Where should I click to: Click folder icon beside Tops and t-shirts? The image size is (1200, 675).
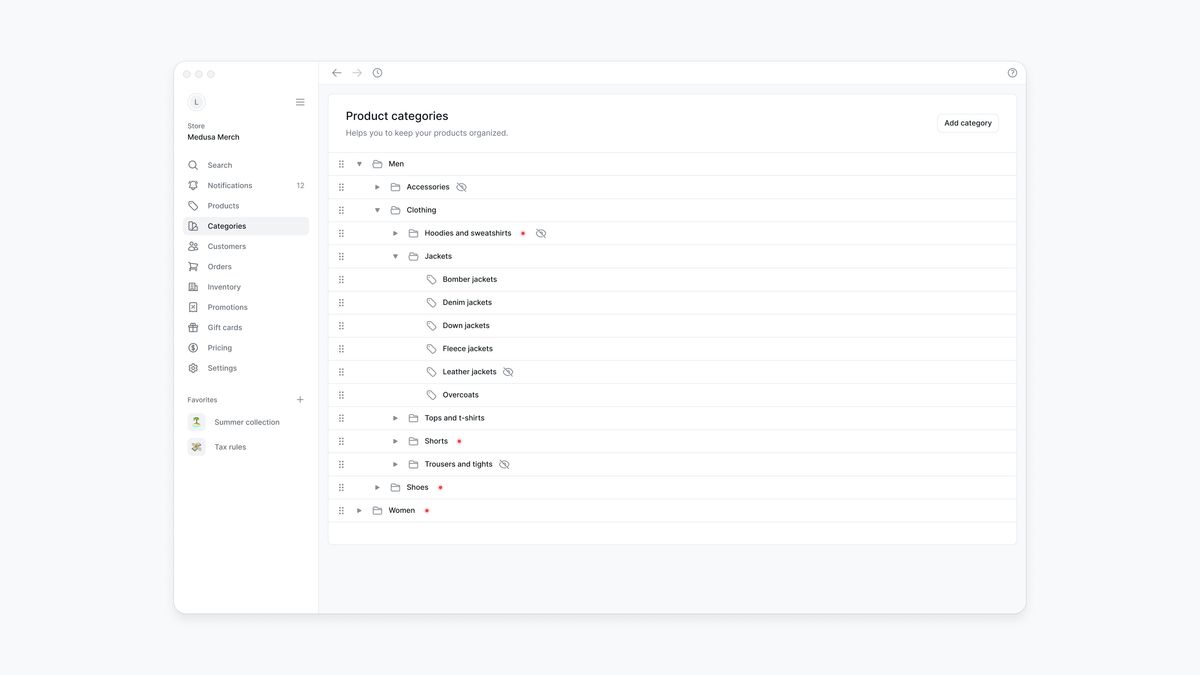click(x=413, y=418)
